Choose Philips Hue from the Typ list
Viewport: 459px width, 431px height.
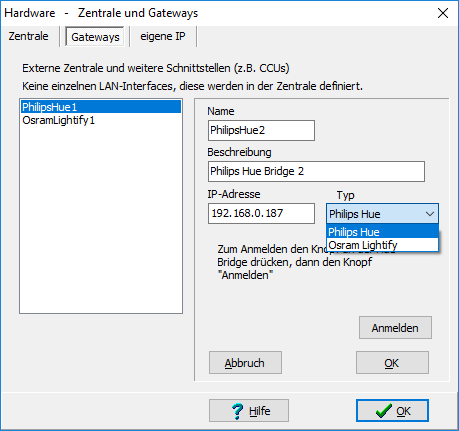click(x=382, y=232)
